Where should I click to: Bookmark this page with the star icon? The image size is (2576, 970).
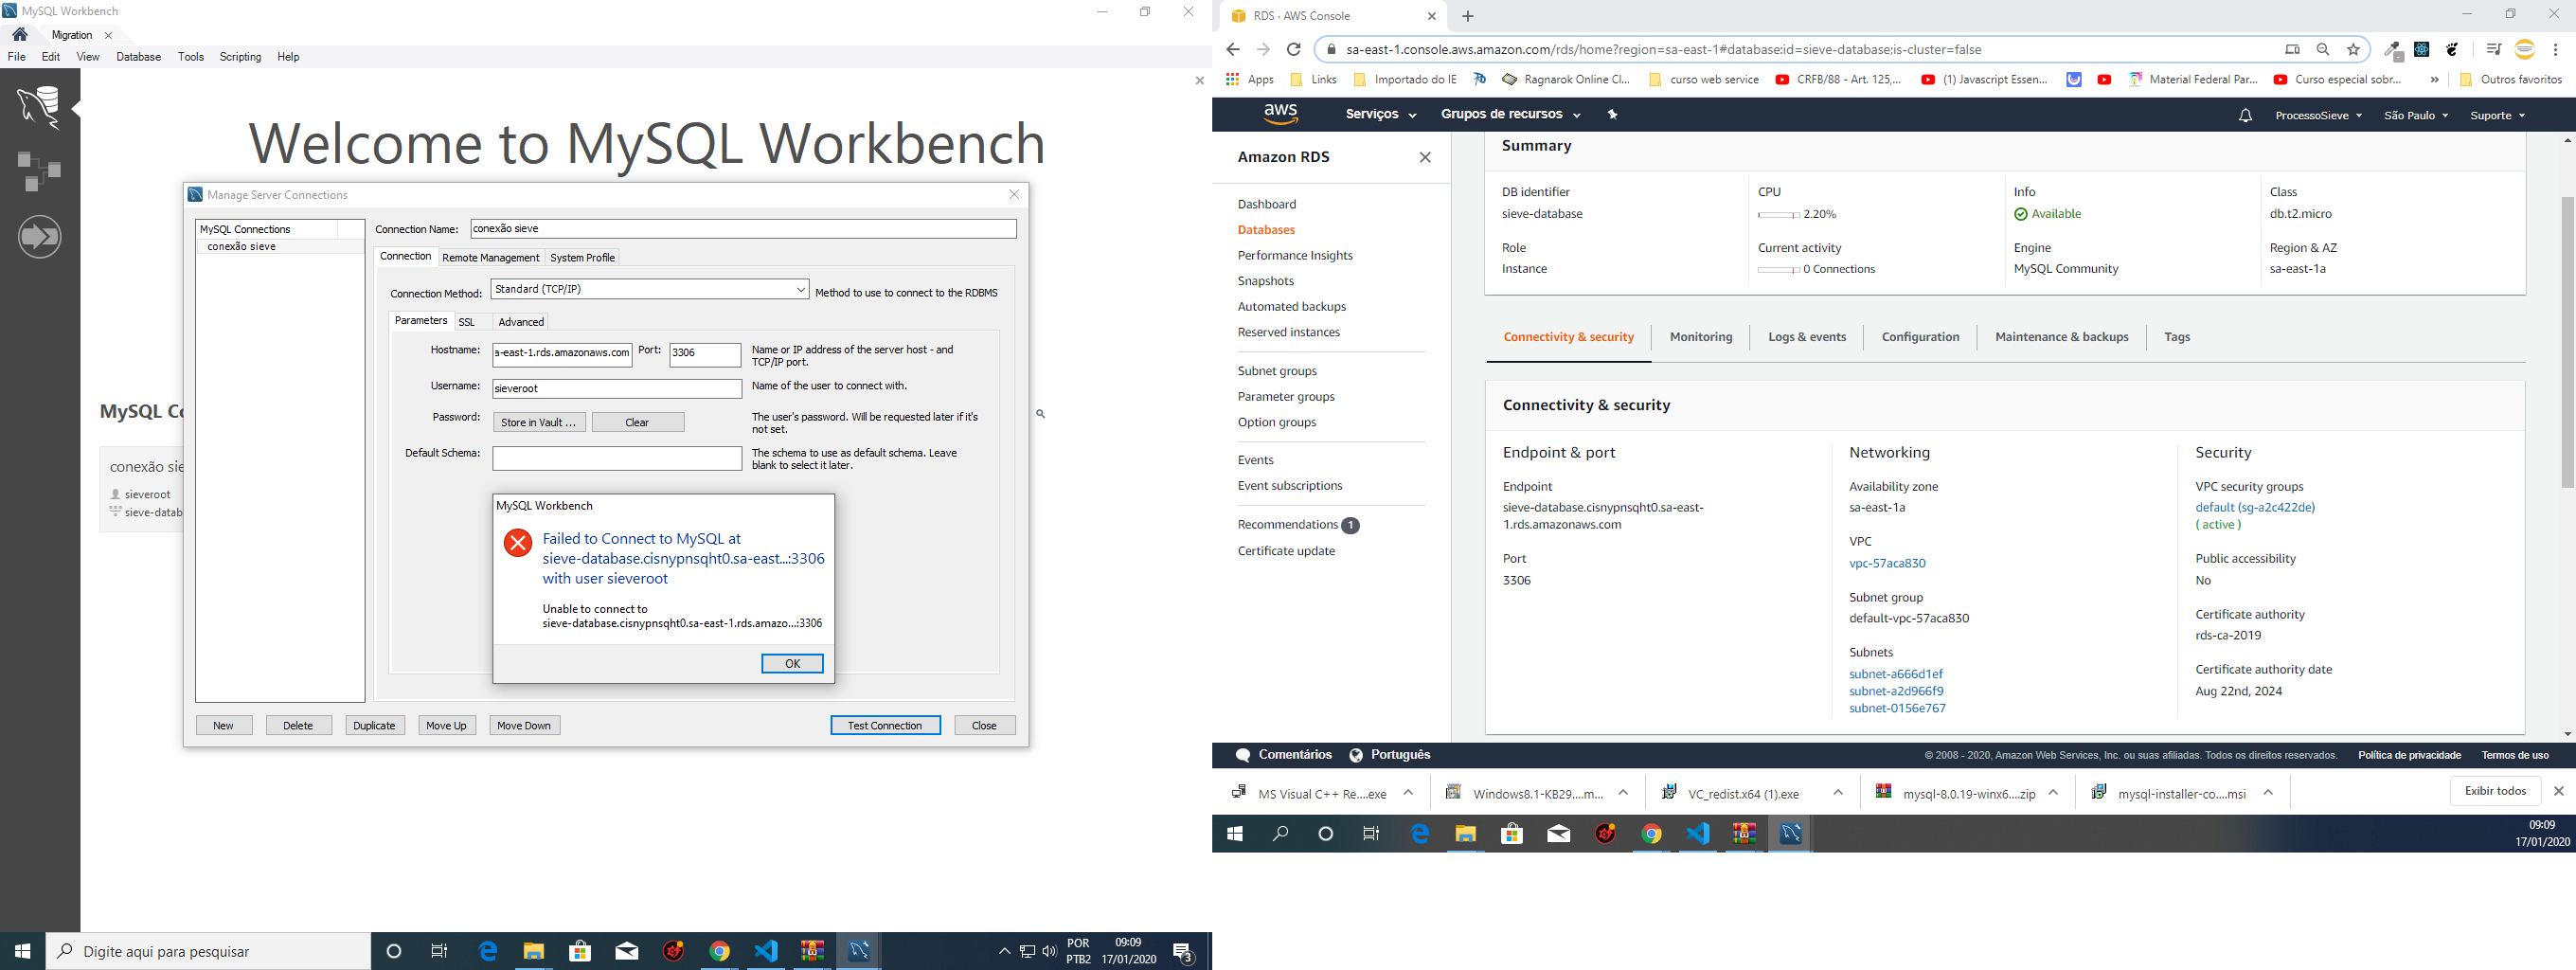click(2353, 49)
